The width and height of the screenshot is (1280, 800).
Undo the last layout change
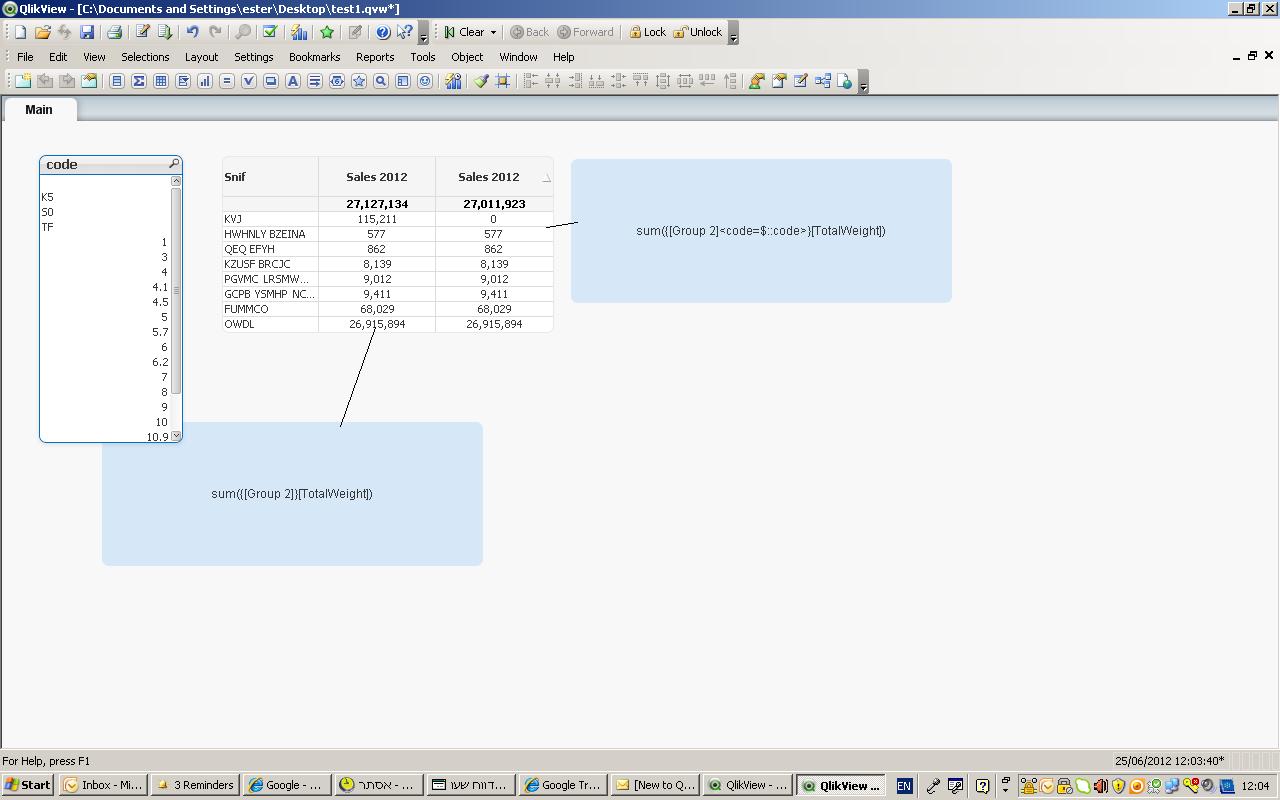coord(192,32)
